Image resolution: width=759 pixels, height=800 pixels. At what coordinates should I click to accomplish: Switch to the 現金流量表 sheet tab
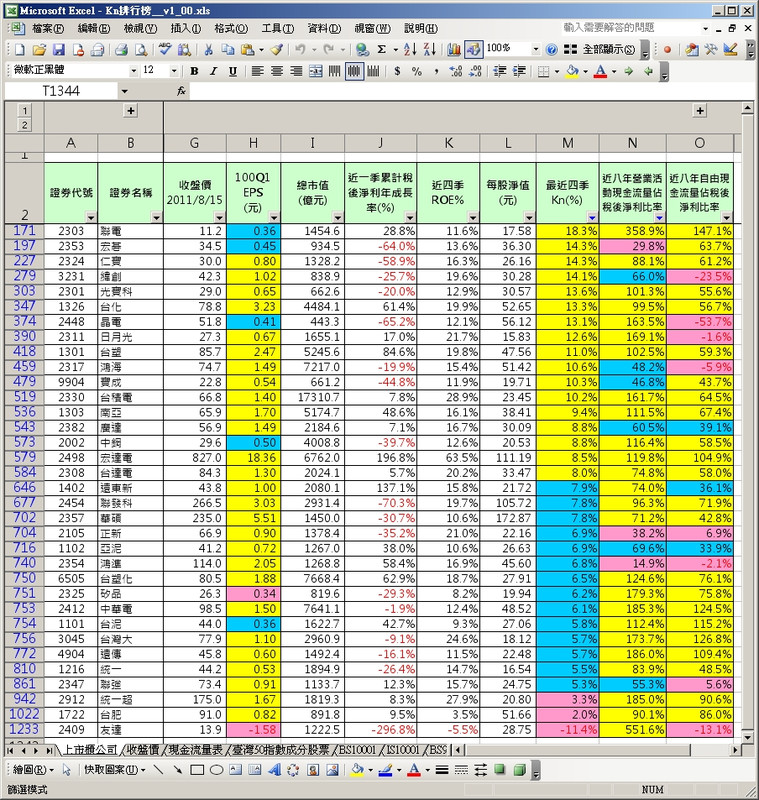point(196,750)
